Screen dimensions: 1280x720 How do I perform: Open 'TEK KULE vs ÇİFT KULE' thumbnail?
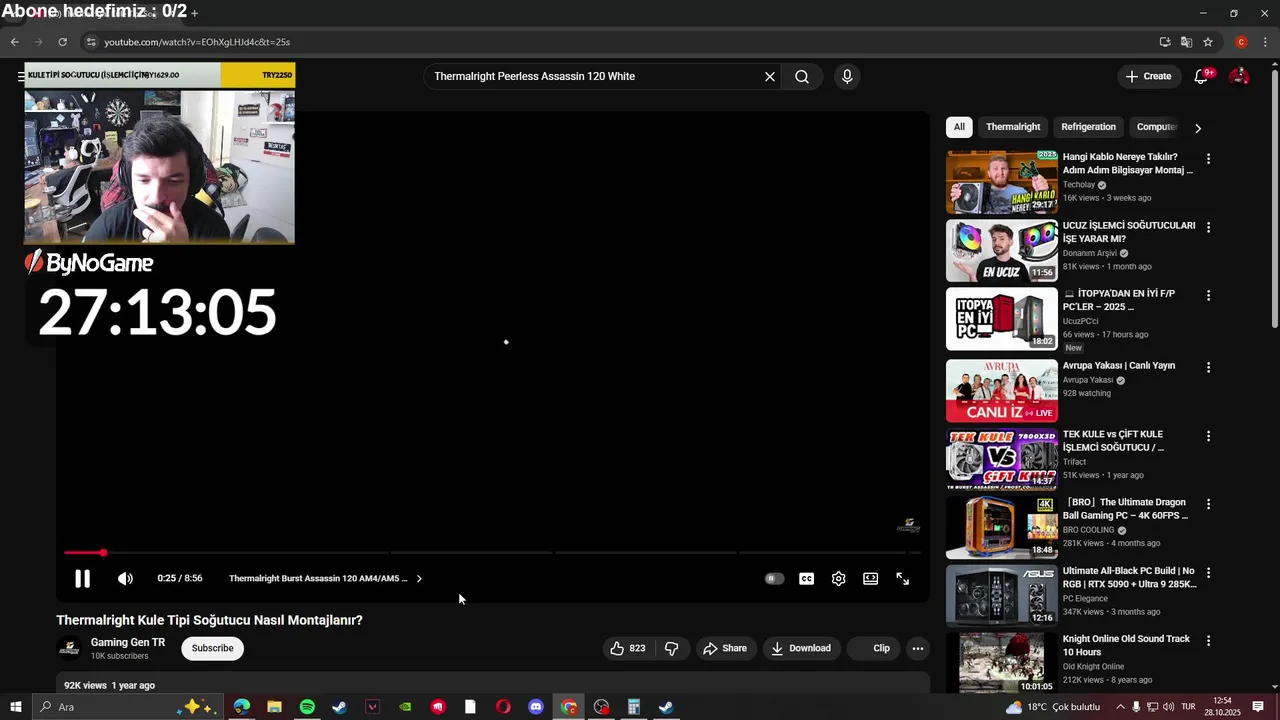point(1002,459)
